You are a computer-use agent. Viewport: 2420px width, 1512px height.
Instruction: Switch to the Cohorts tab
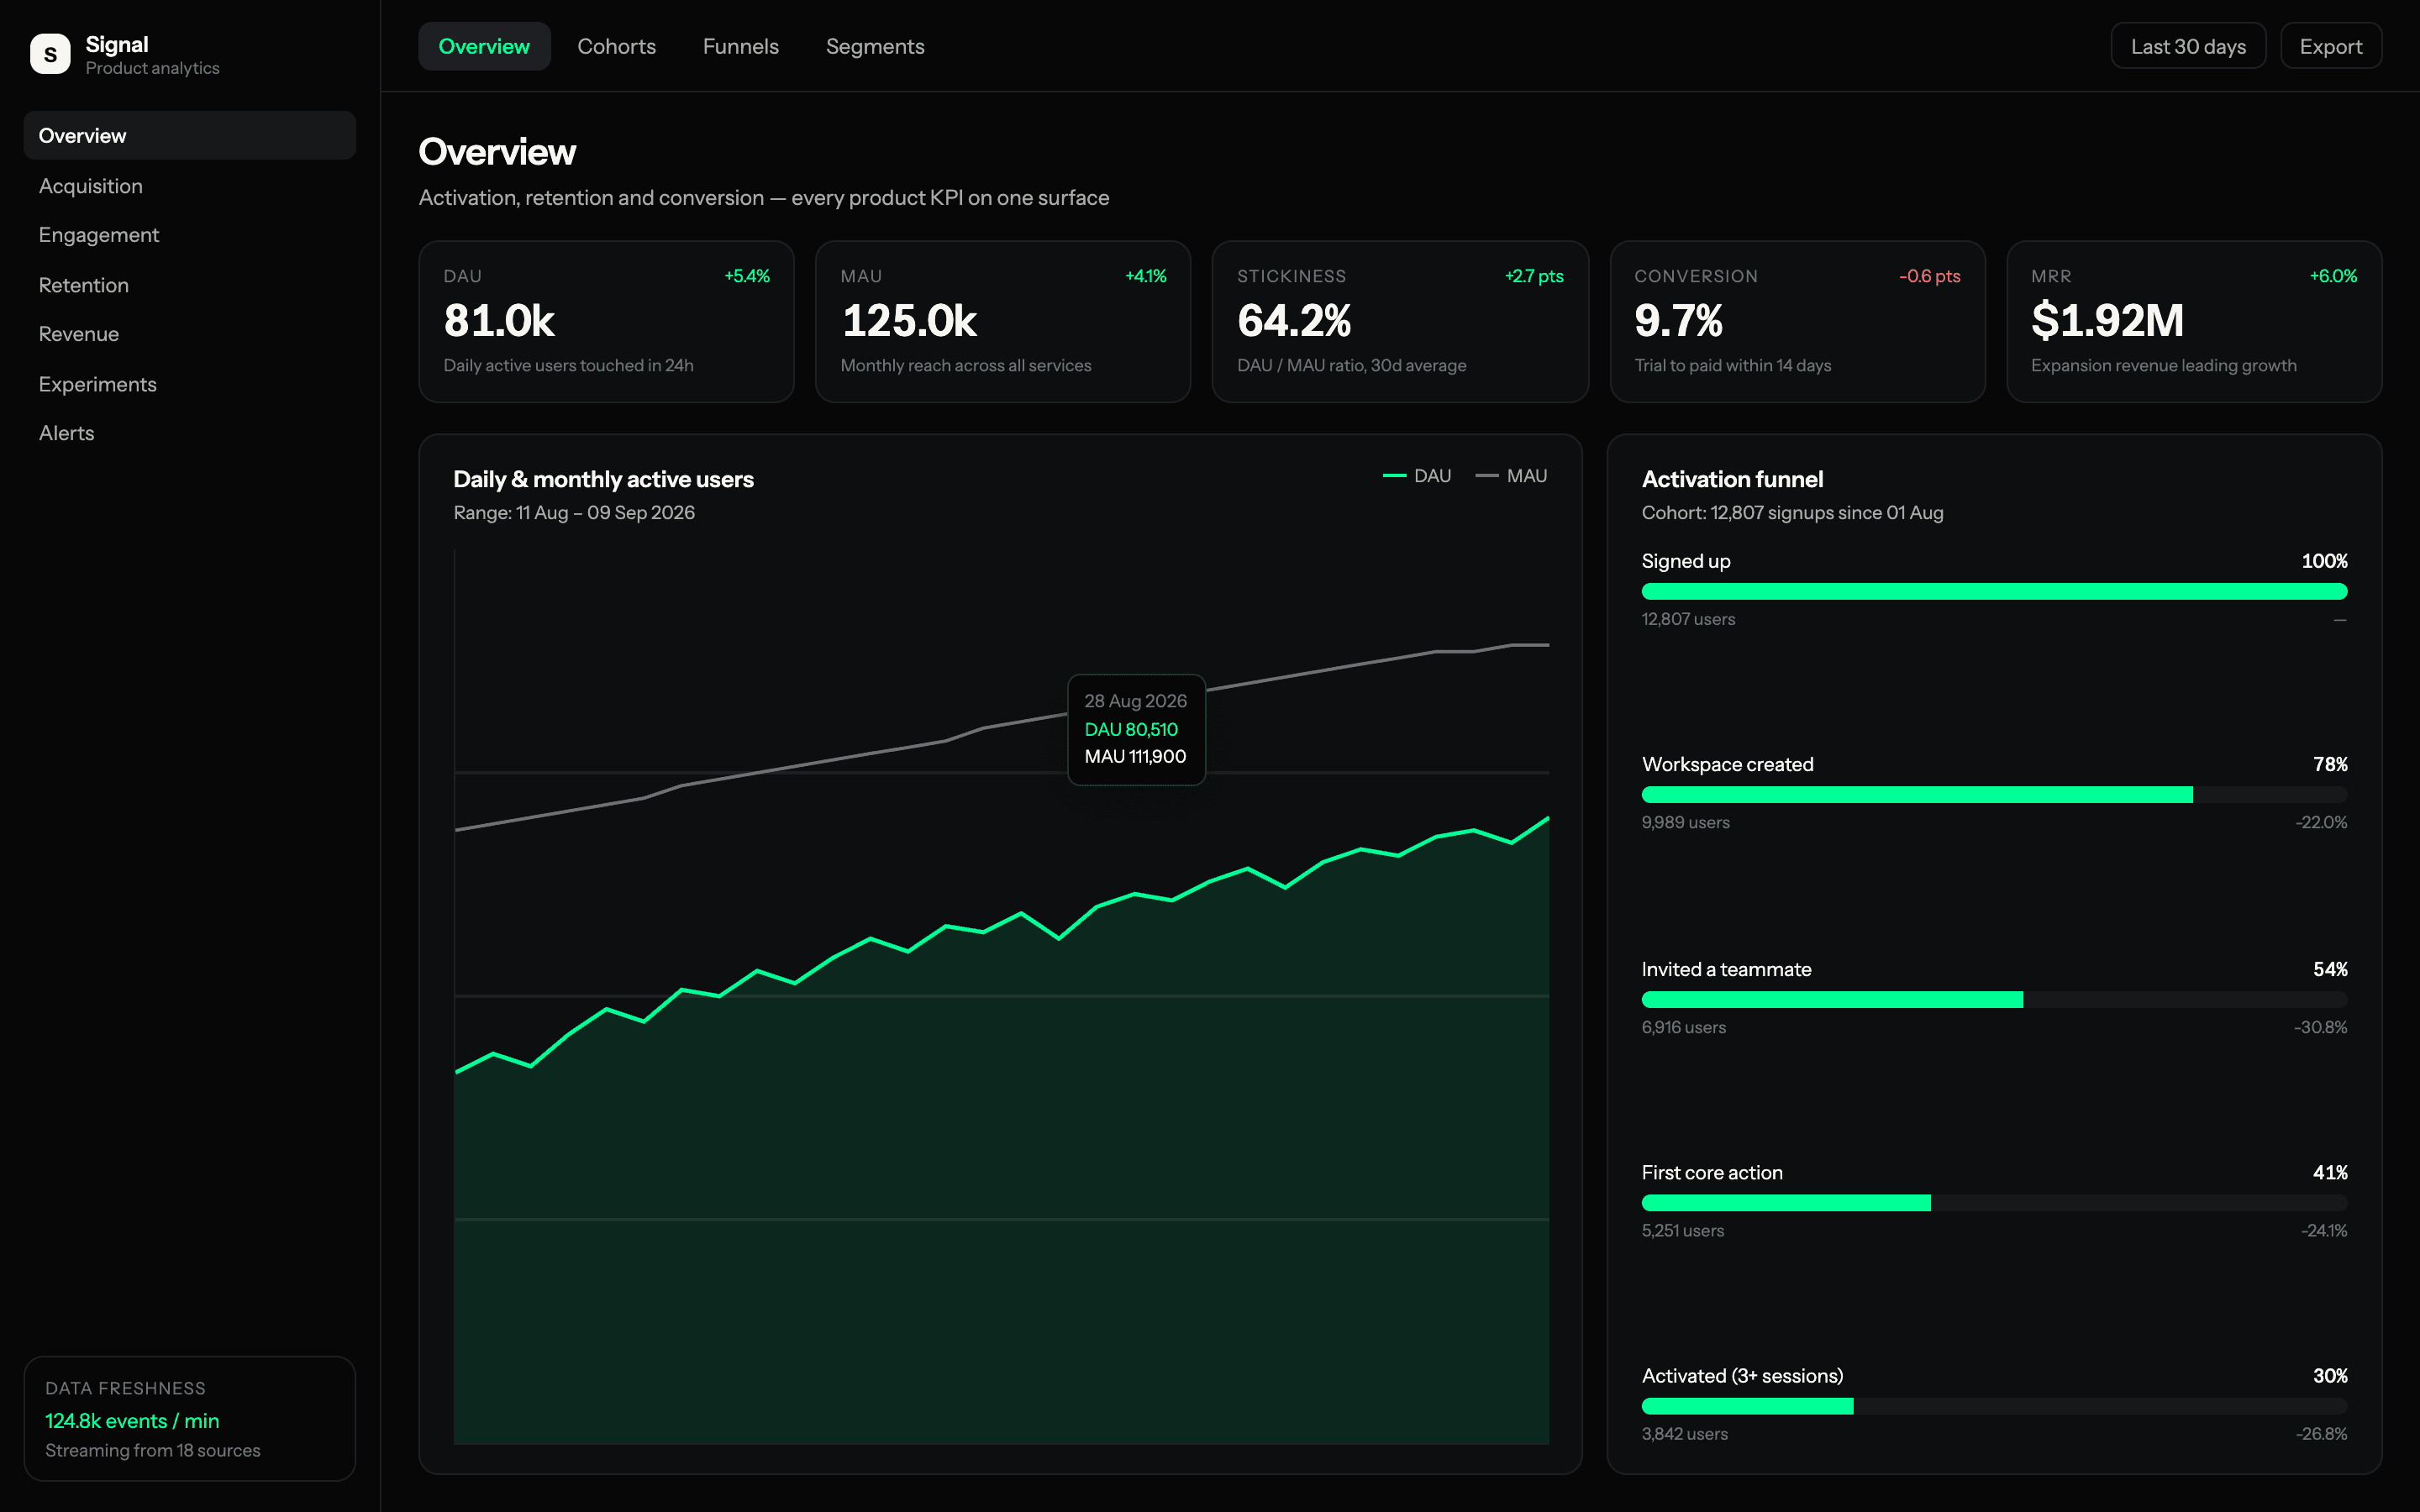pyautogui.click(x=616, y=46)
